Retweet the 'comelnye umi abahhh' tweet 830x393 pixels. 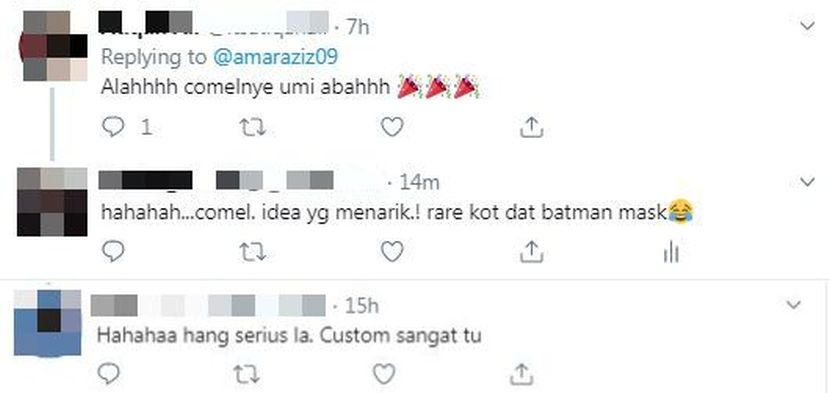click(x=252, y=128)
